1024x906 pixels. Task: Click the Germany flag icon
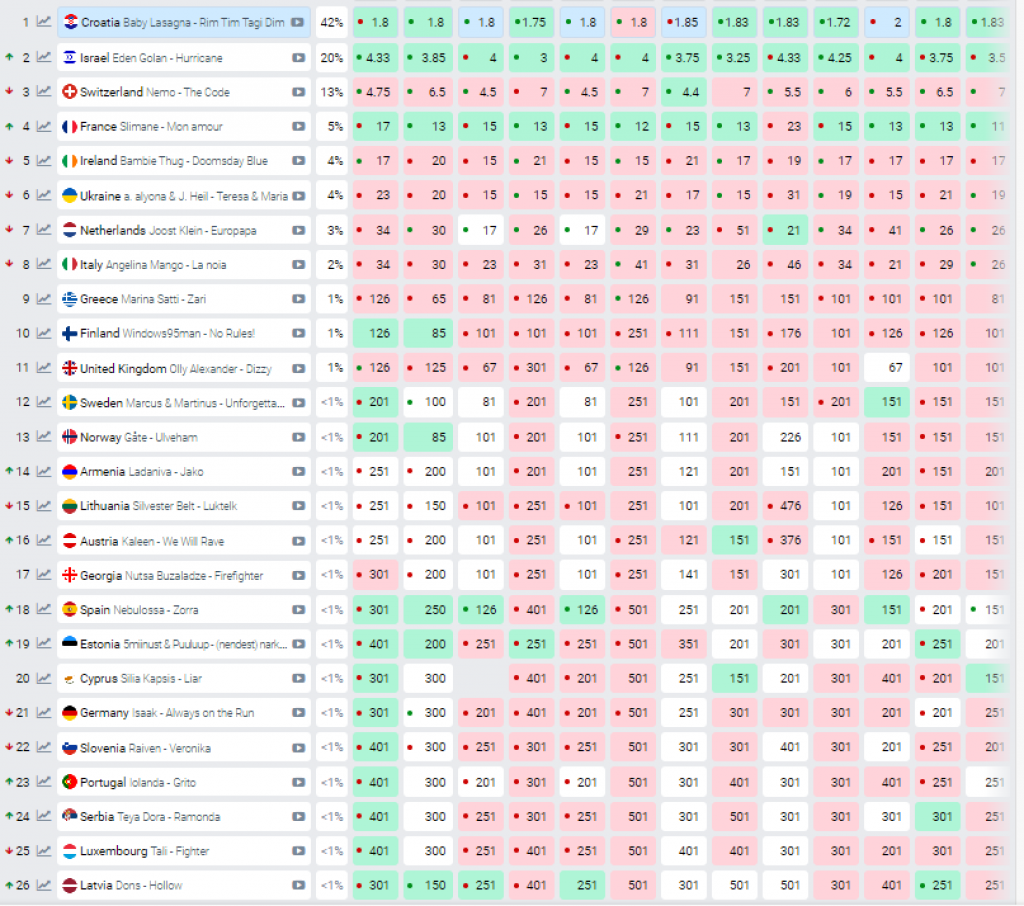[70, 713]
